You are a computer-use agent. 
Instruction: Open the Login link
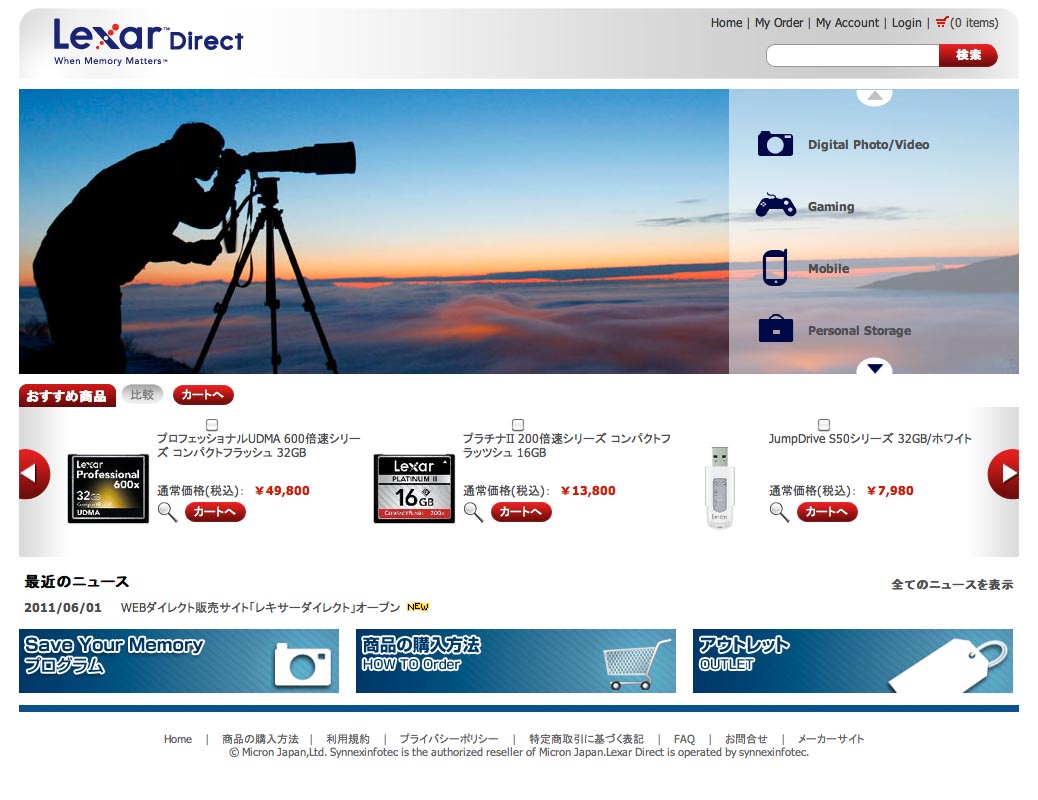click(906, 23)
